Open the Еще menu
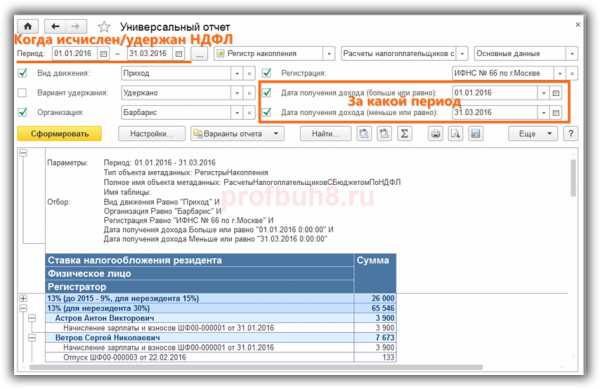The image size is (600, 389). [x=533, y=133]
